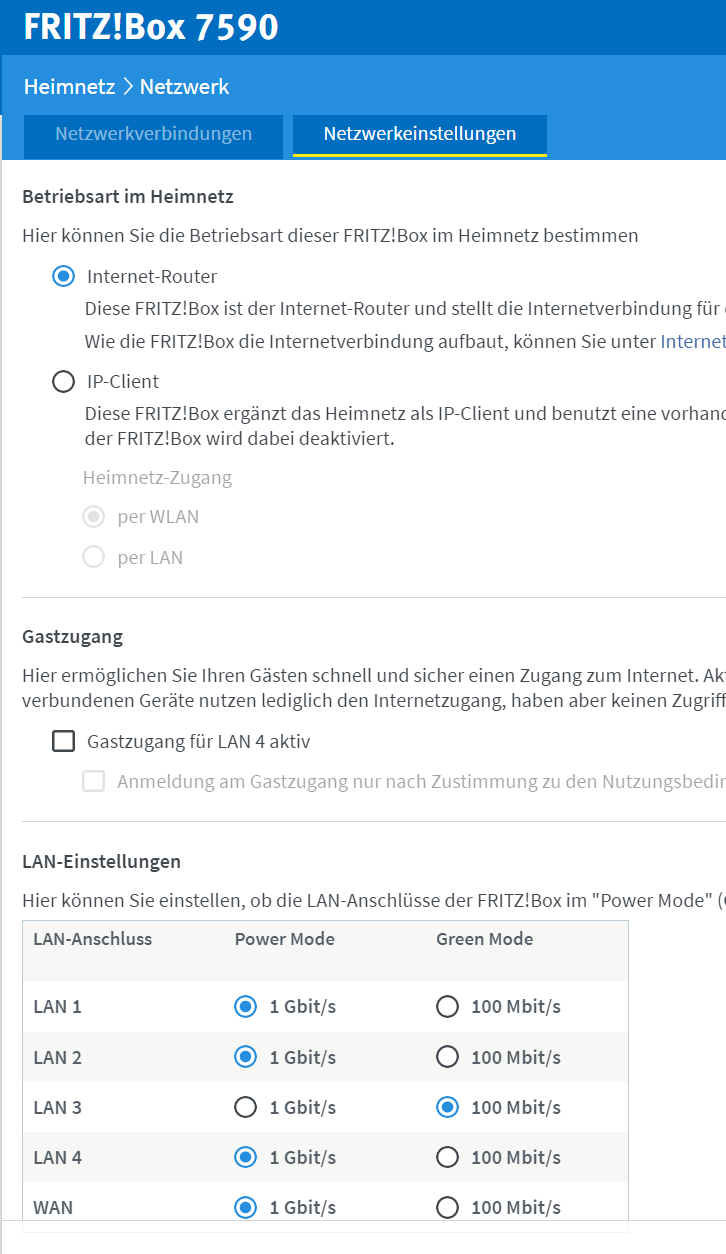Image resolution: width=726 pixels, height=1254 pixels.
Task: Click the Netzwerk breadcrumb entry
Action: click(185, 86)
